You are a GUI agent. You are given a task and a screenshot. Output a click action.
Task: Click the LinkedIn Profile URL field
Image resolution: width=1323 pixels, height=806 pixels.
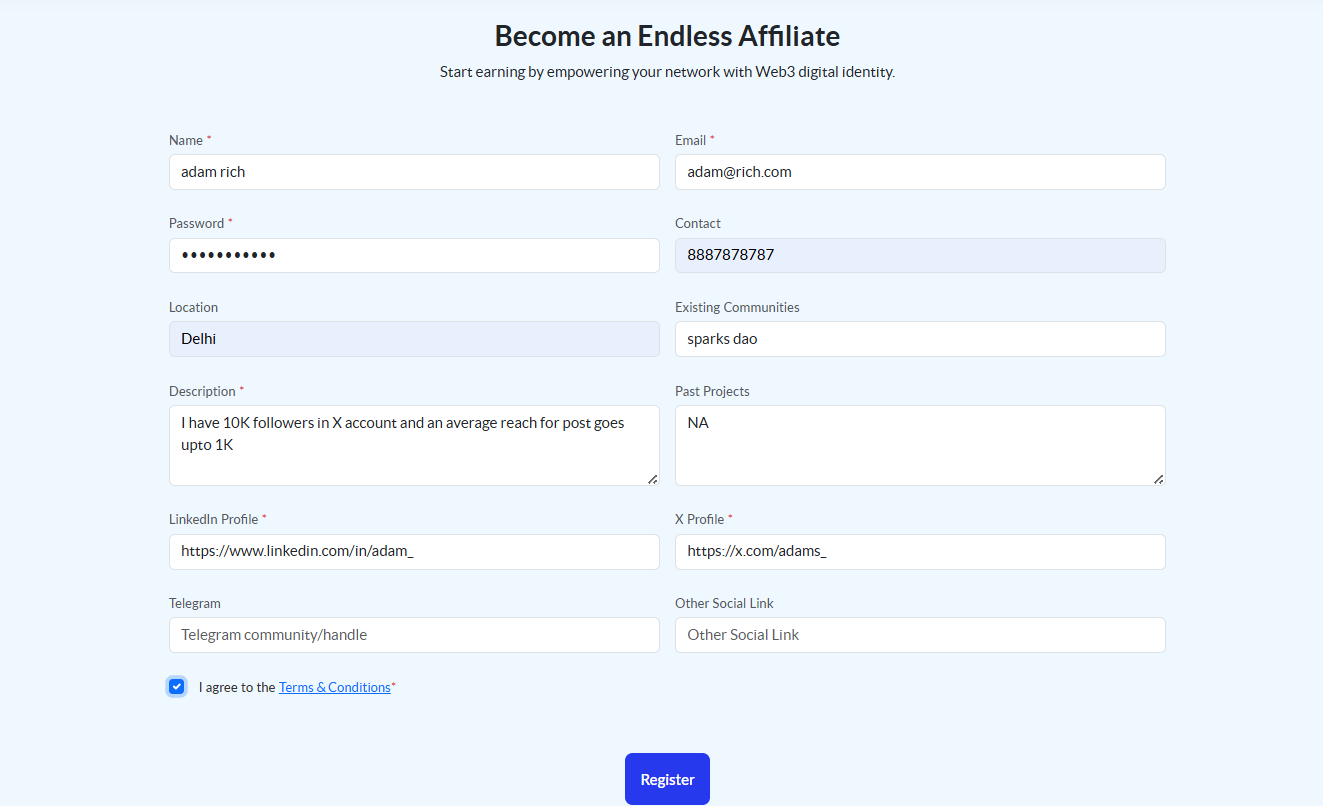coord(414,552)
